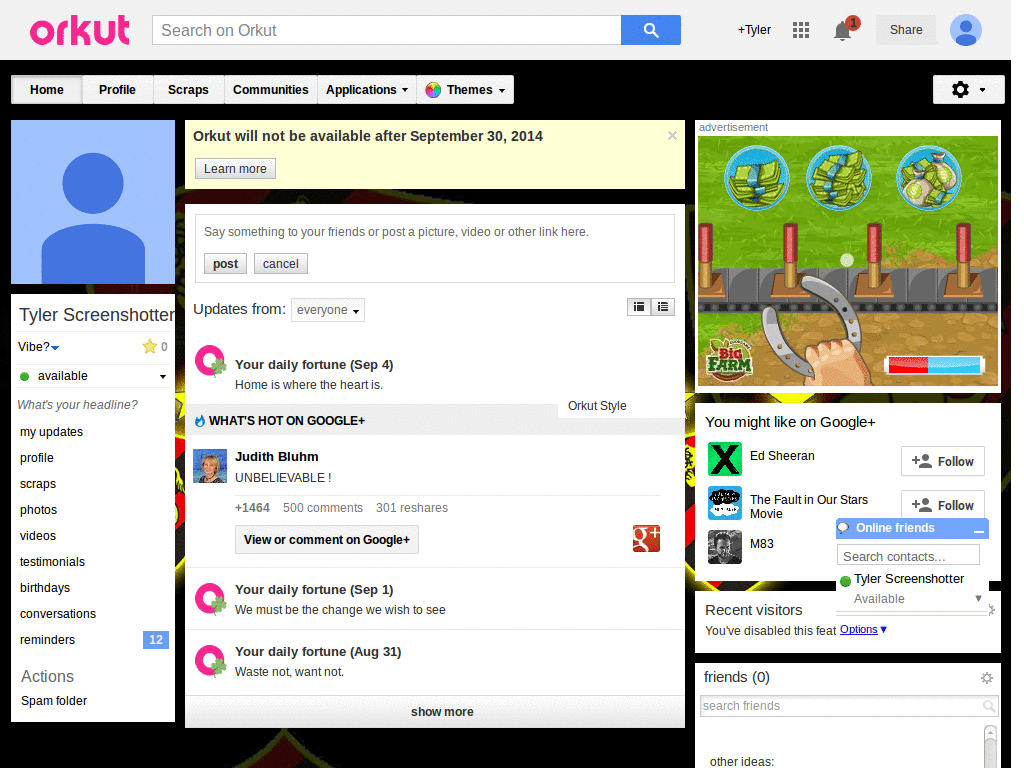Click the +Tyler link
Viewport: 1024px width, 768px height.
tap(754, 30)
